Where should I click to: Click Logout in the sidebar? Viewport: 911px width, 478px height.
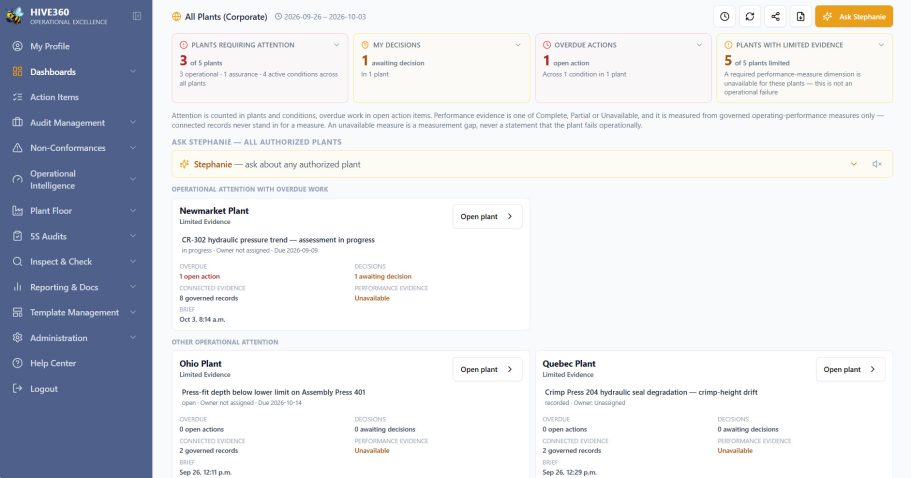[76, 389]
